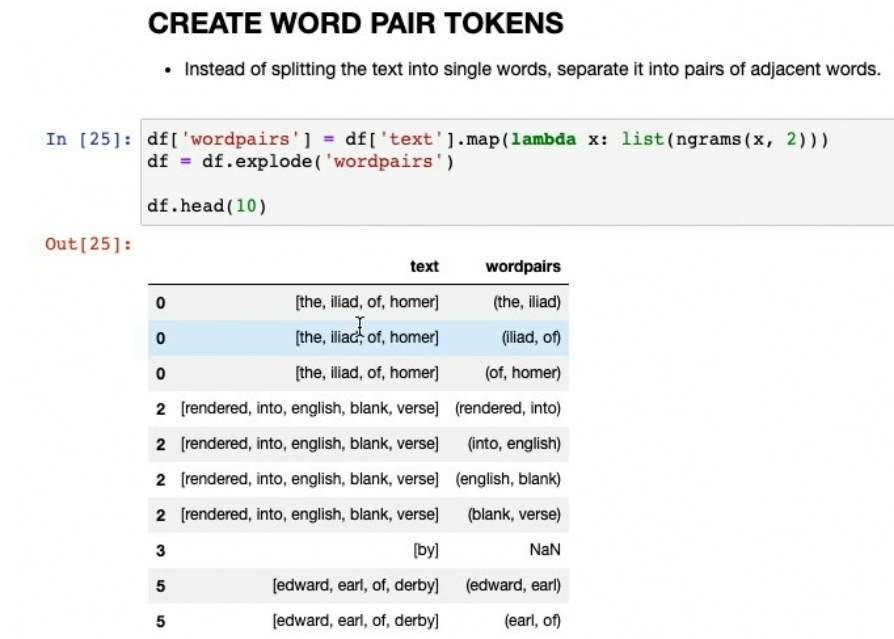Click the NaN value in wordpairs column
Viewport: 894px width, 639px height.
point(545,550)
